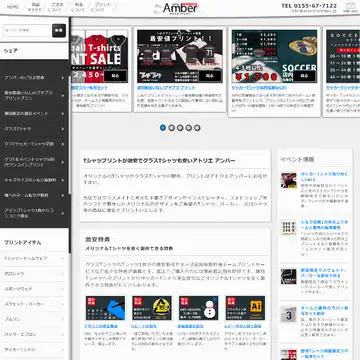Open the 商品 menu in the top bar
Viewport: 360px width, 360px height.
point(35,7)
